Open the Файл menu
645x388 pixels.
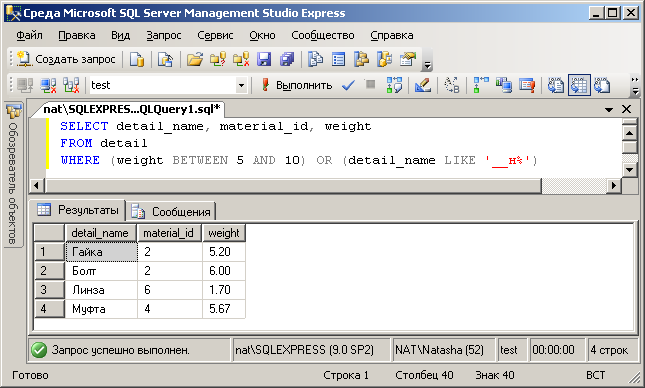tap(29, 35)
